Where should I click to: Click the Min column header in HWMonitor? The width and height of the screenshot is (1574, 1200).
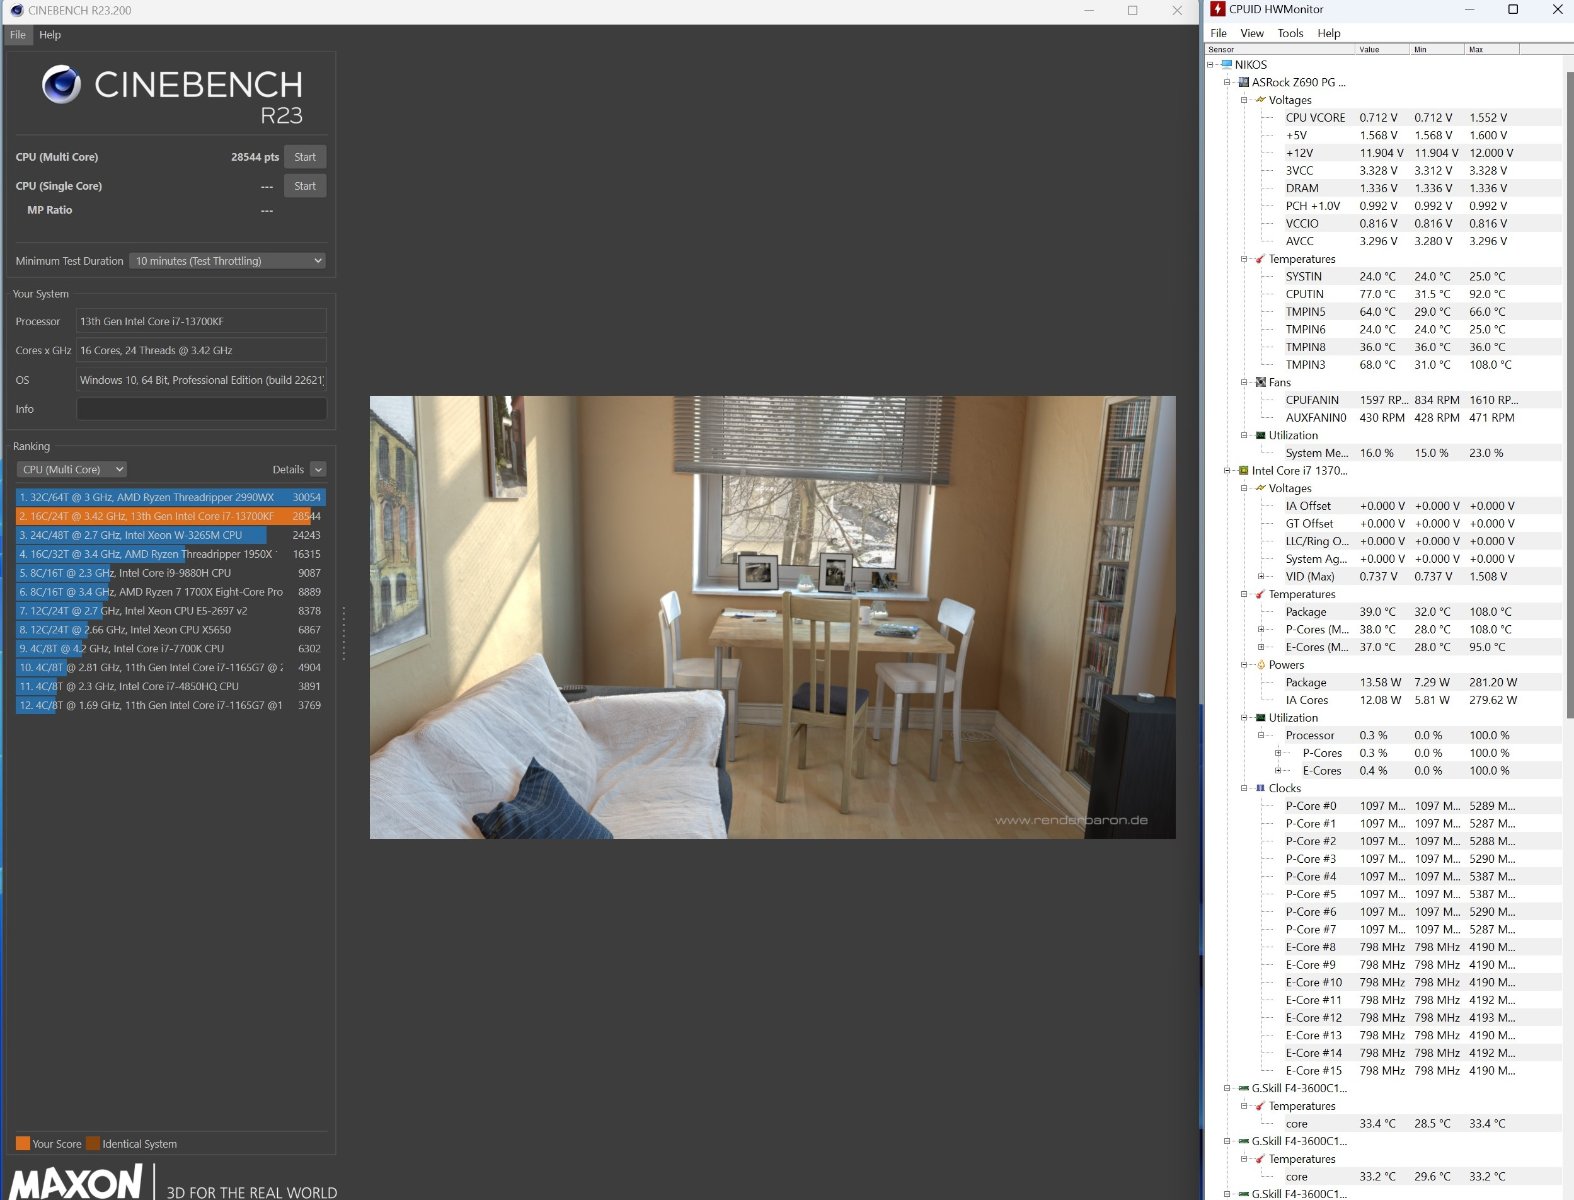click(1437, 49)
